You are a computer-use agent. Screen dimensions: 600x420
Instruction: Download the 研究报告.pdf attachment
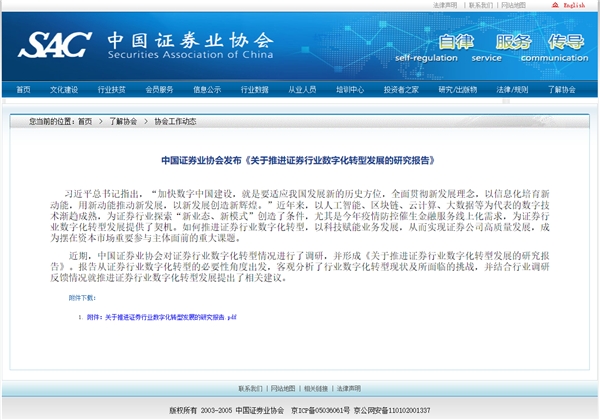click(161, 317)
